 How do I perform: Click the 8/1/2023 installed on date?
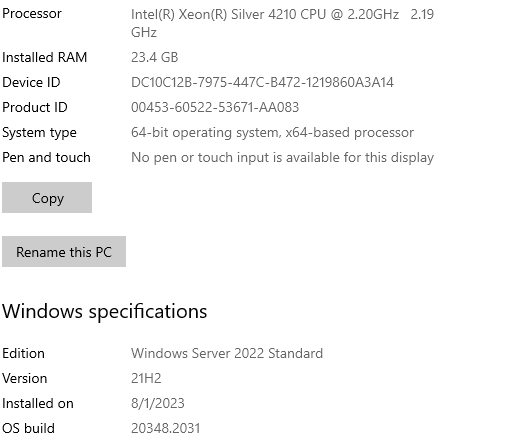click(158, 403)
